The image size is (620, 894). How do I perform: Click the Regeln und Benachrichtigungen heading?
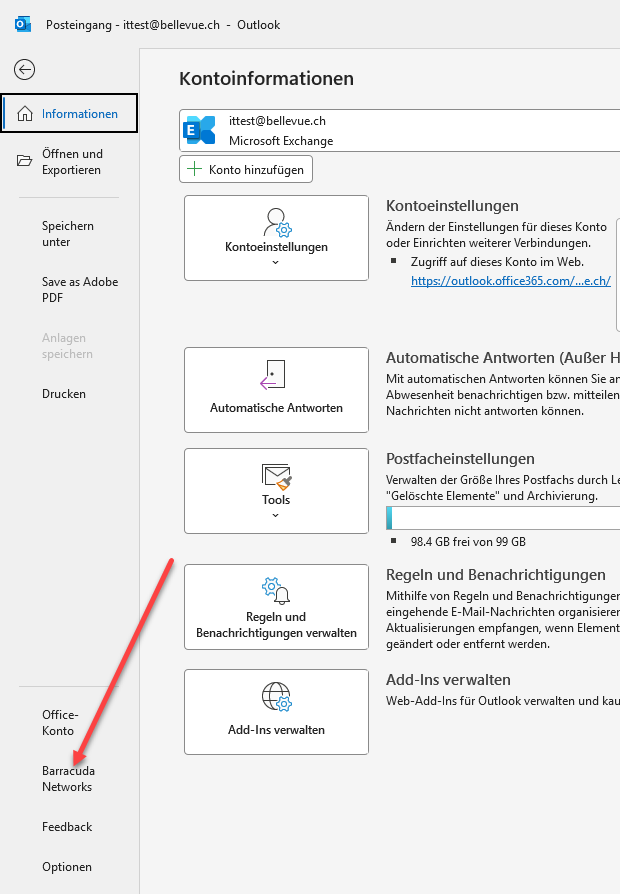496,575
